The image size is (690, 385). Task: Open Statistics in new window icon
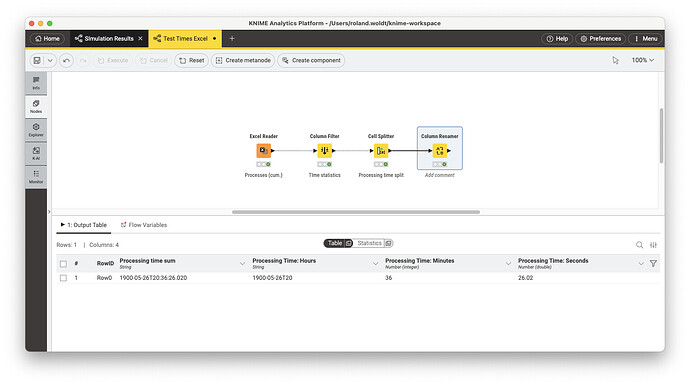coord(389,243)
